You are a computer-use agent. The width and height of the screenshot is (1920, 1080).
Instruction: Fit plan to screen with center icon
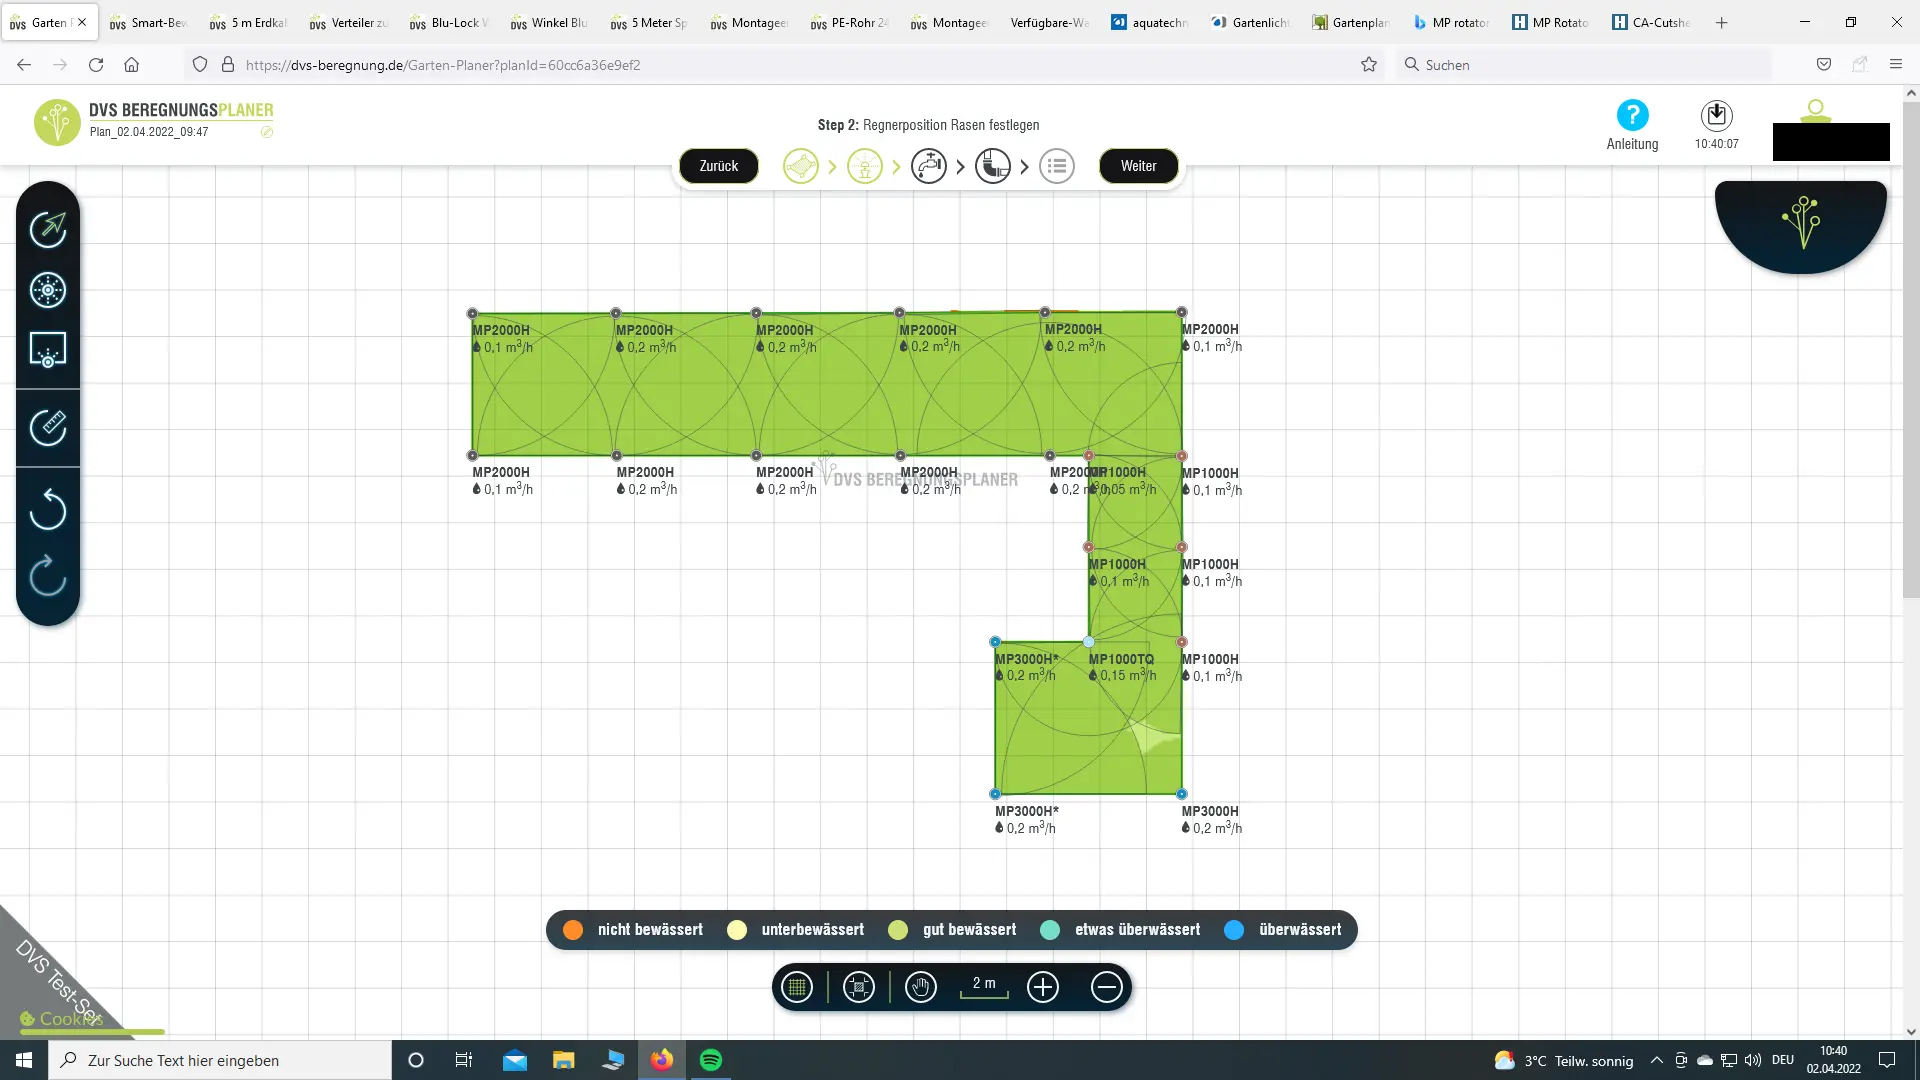click(859, 988)
